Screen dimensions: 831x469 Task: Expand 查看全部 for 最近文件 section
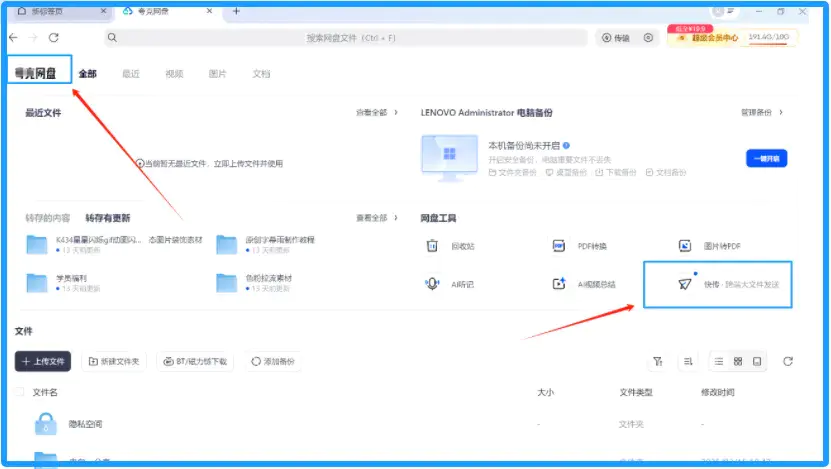tap(377, 112)
